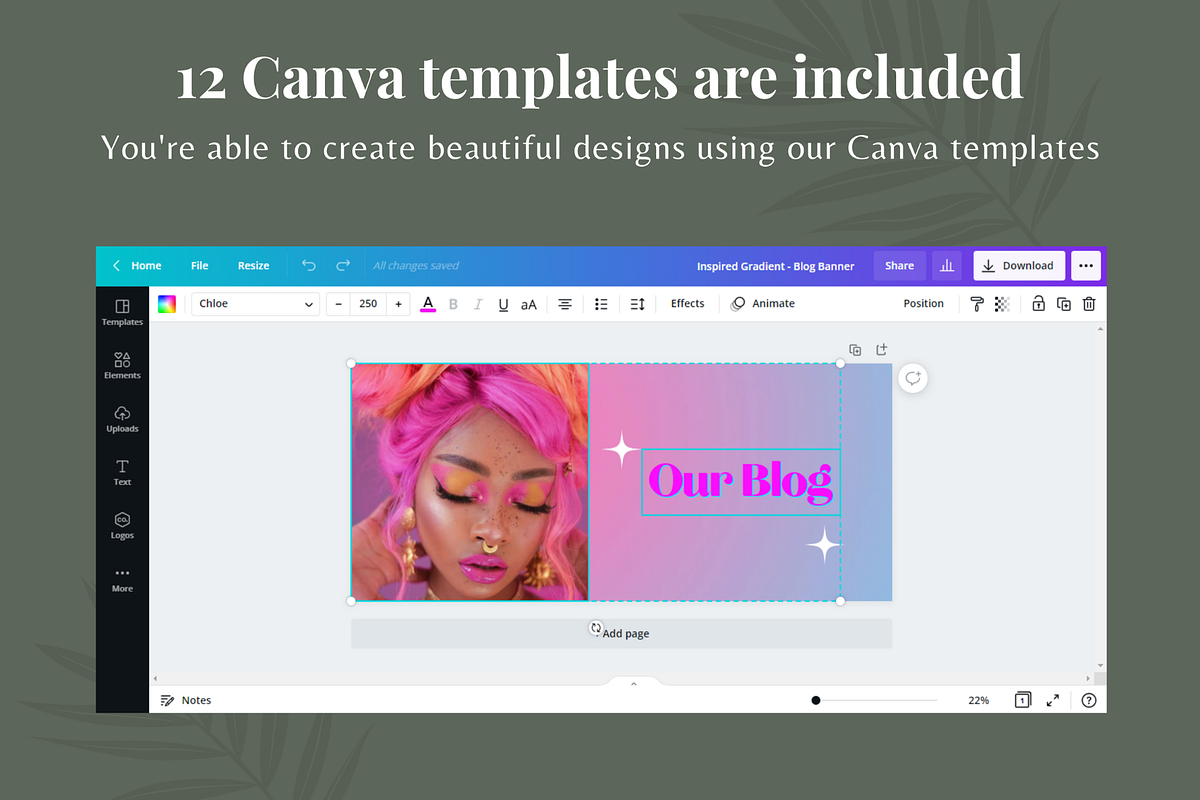Image resolution: width=1200 pixels, height=800 pixels.
Task: Open the Chloe font dropdown
Action: coord(255,304)
